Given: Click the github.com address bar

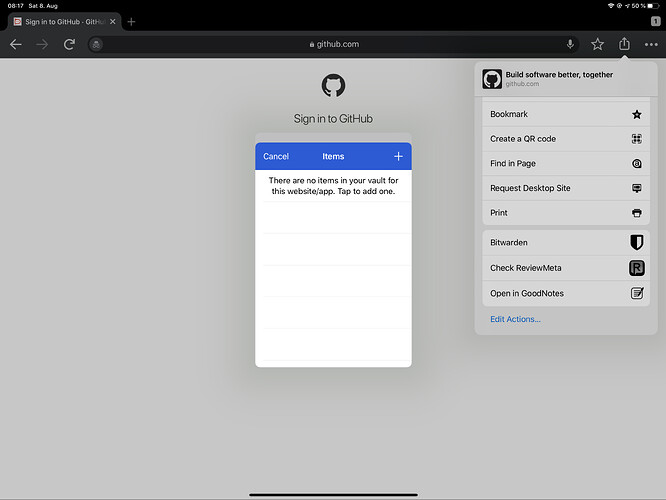Looking at the screenshot, I should pyautogui.click(x=334, y=44).
